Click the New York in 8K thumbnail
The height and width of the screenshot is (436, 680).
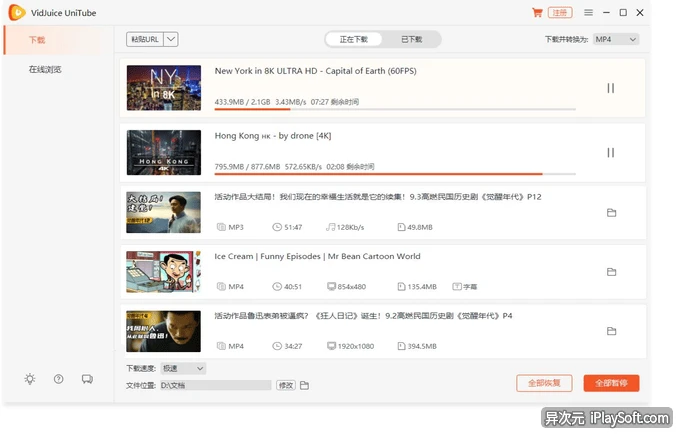pyautogui.click(x=164, y=88)
